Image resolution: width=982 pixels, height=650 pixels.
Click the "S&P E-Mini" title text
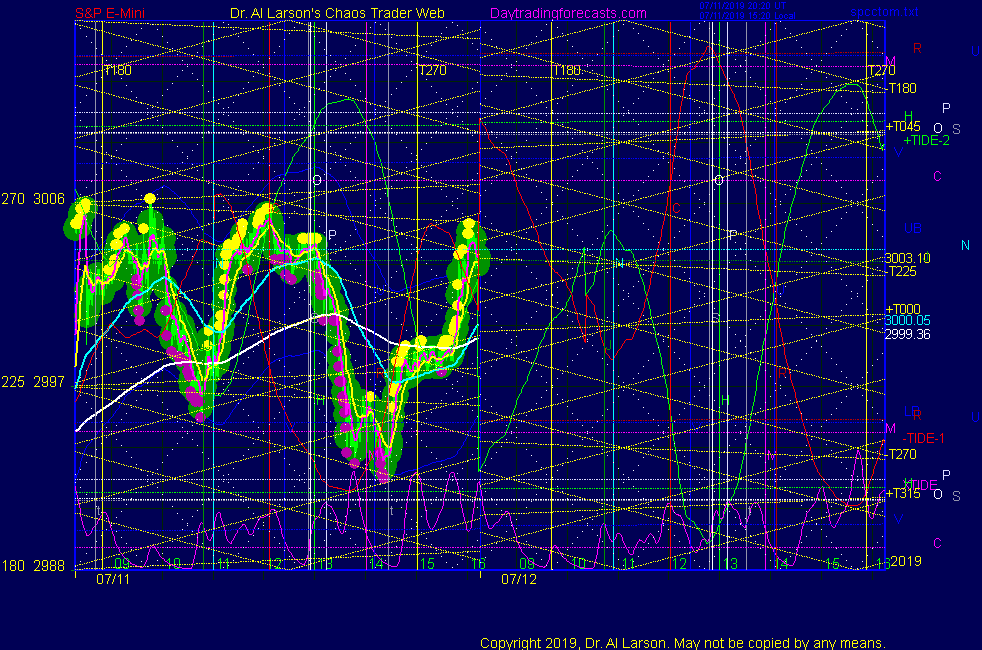point(110,13)
